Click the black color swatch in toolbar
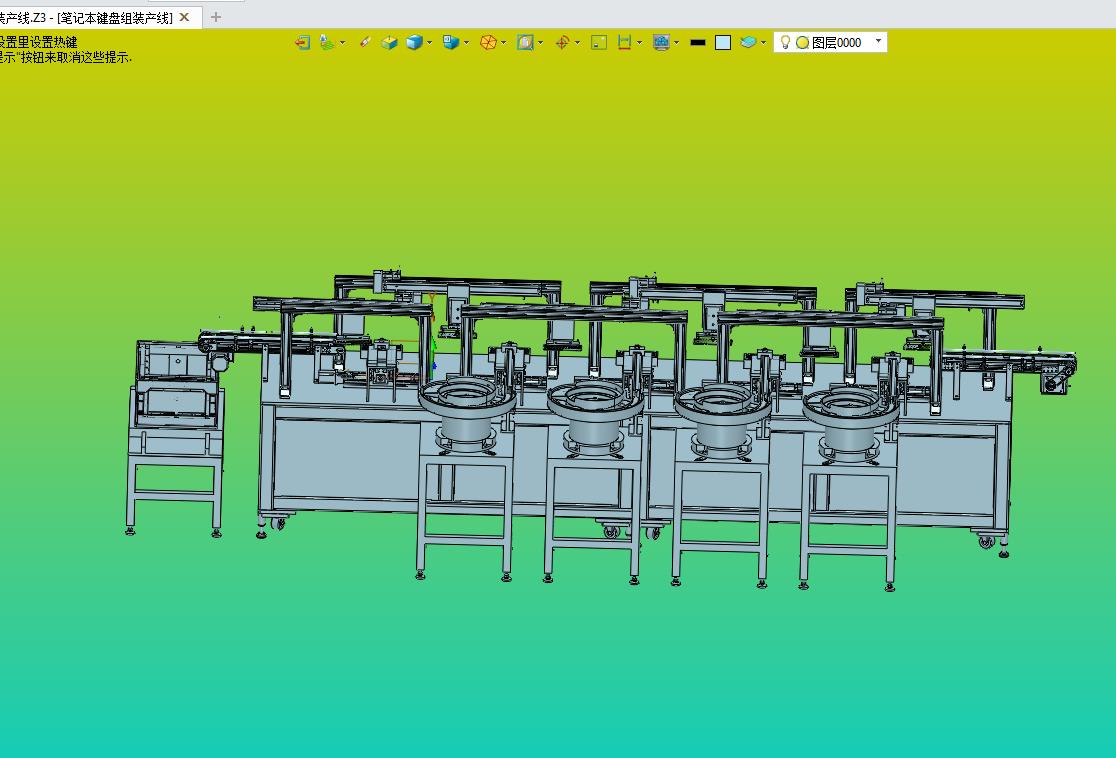 coord(698,42)
